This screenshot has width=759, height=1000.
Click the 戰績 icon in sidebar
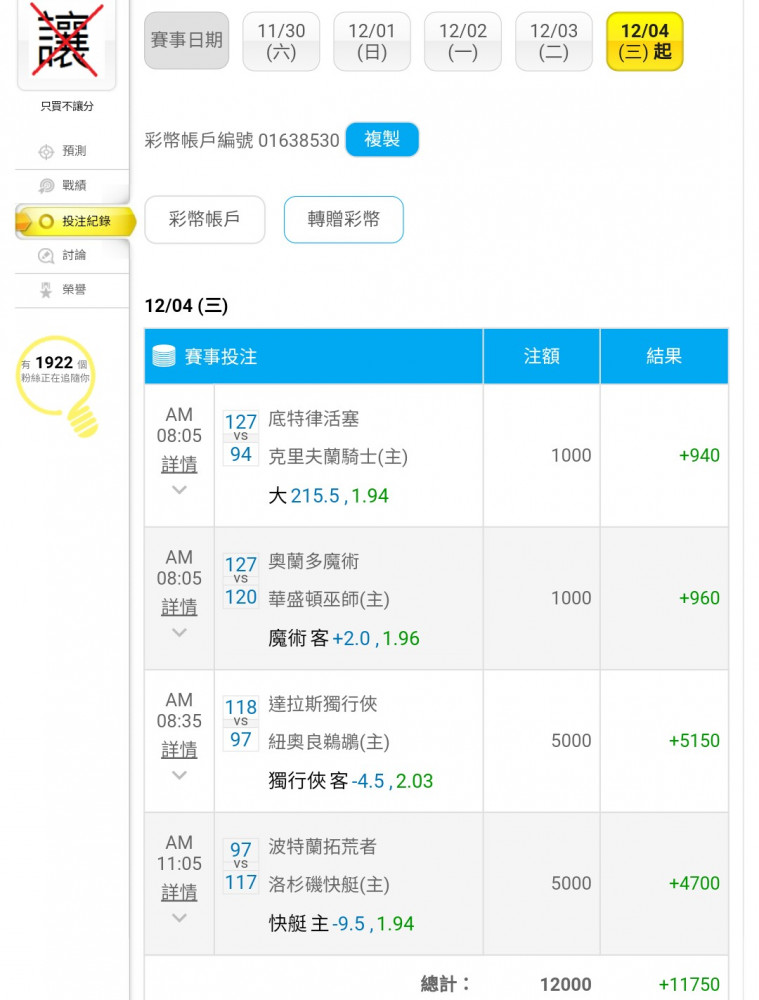click(x=46, y=186)
